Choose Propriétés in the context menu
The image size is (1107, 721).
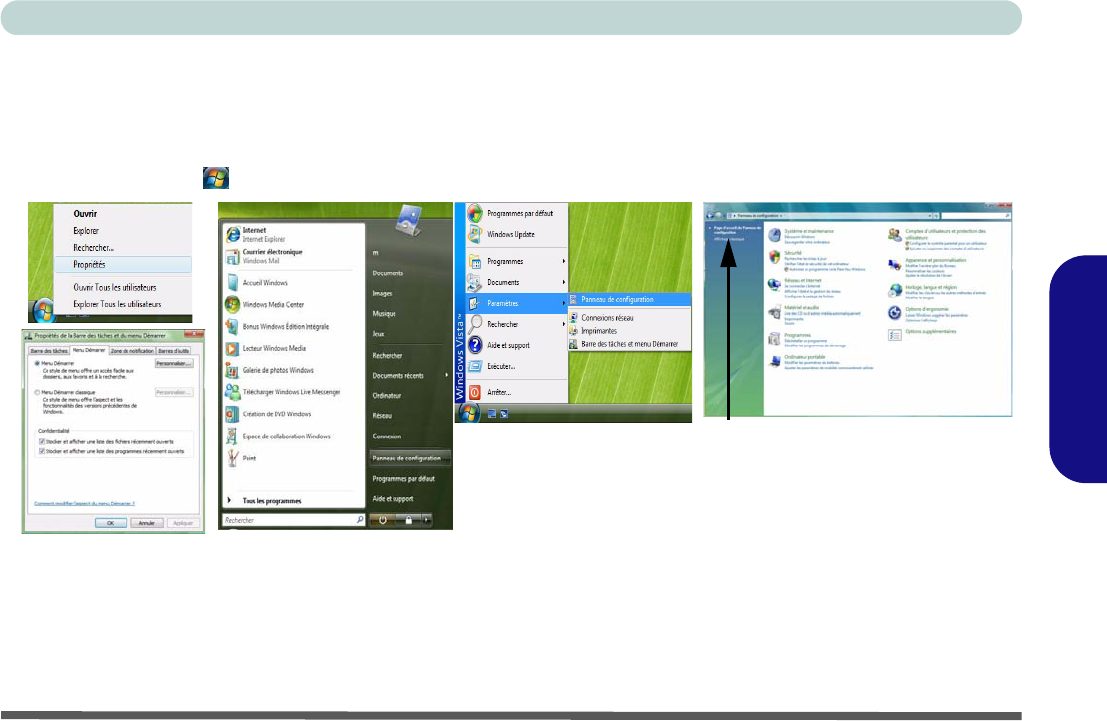point(123,264)
